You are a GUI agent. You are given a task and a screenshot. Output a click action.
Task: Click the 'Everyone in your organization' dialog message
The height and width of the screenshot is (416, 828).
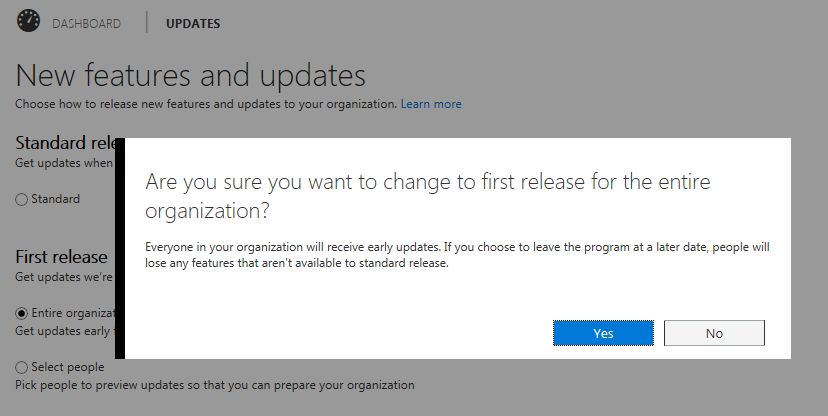point(456,255)
